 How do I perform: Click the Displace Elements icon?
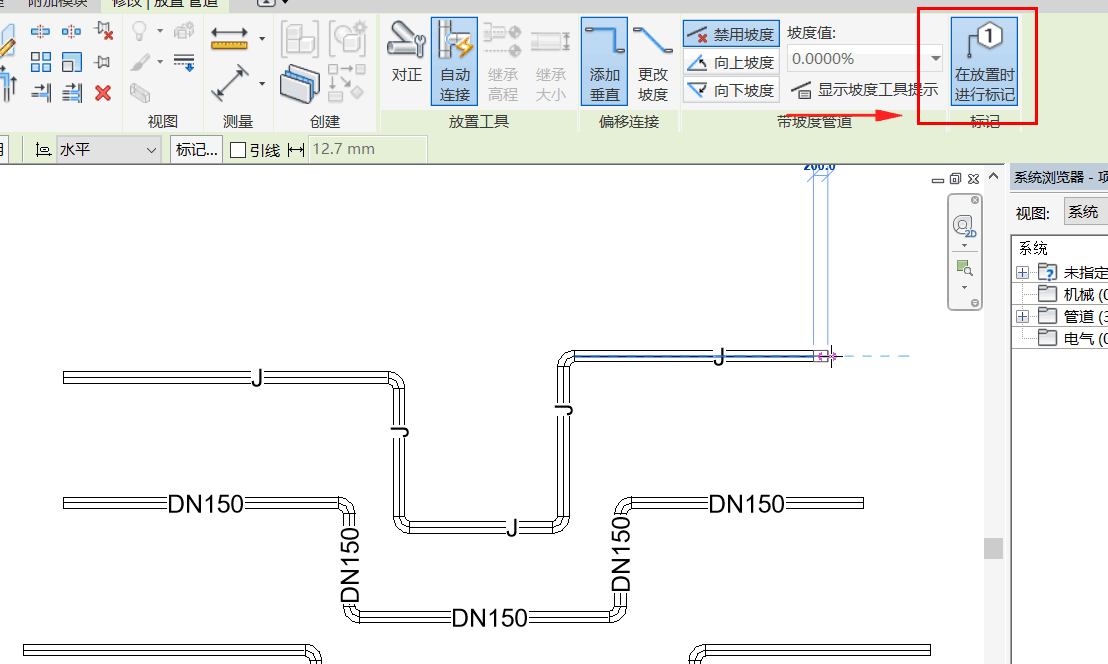184,30
